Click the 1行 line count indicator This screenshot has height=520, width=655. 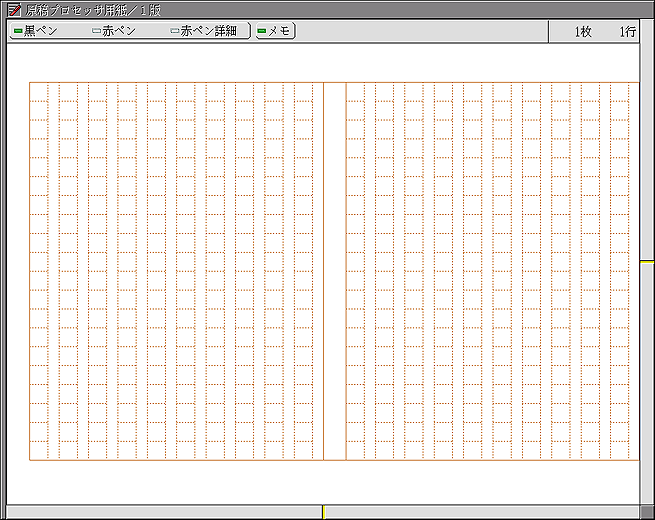pos(627,32)
